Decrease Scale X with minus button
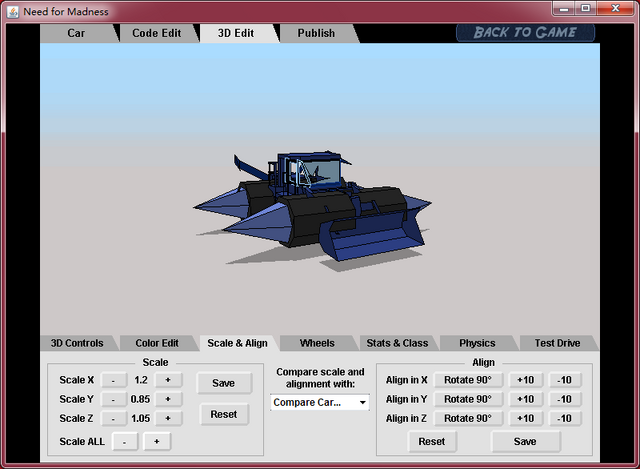 (113, 380)
